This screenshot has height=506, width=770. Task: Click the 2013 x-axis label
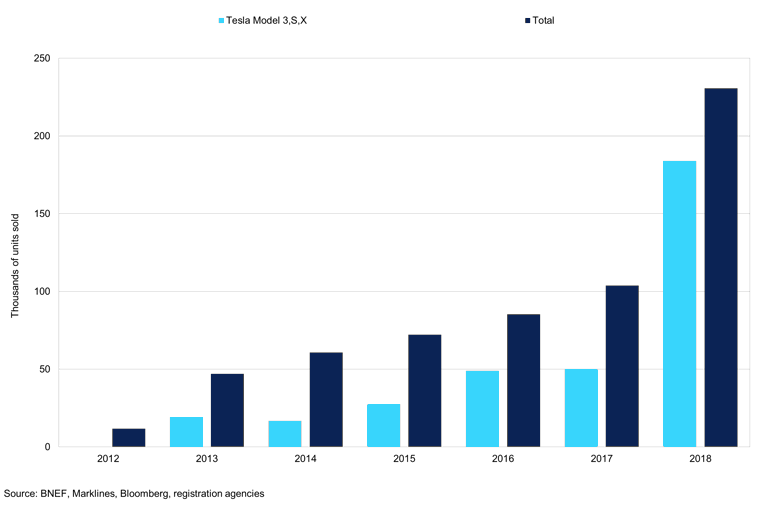coord(207,459)
